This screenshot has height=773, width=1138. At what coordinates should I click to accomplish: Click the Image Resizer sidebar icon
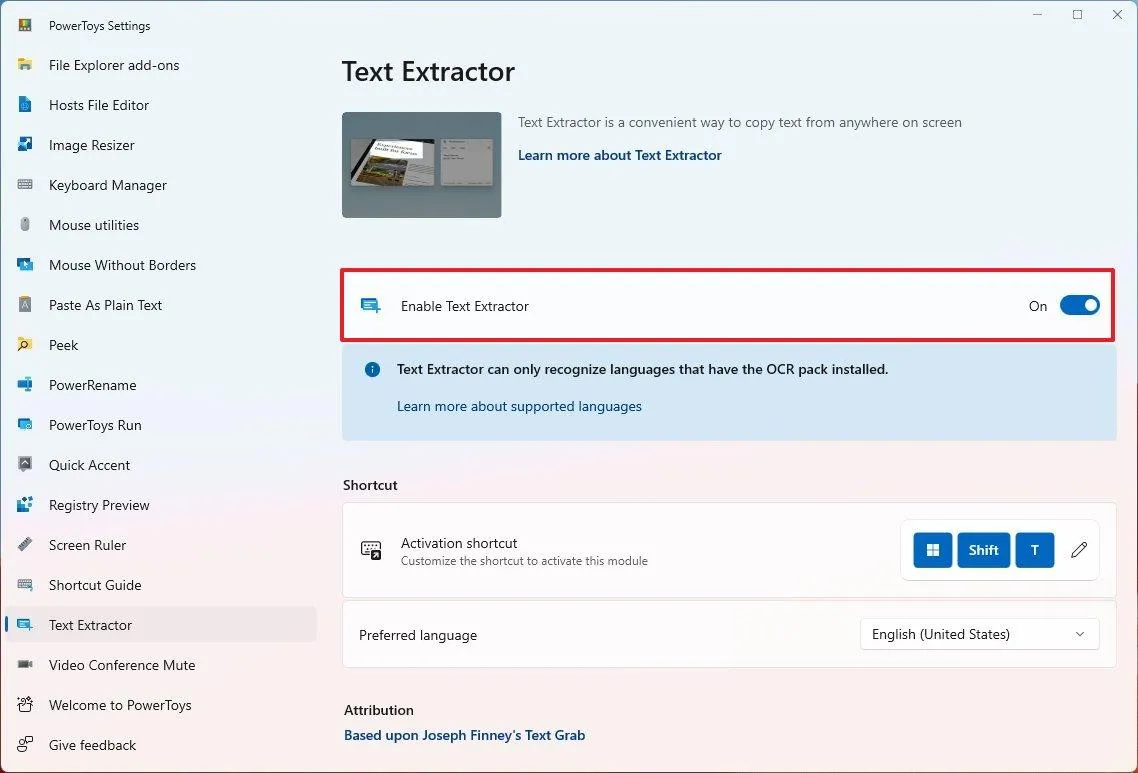pos(25,144)
